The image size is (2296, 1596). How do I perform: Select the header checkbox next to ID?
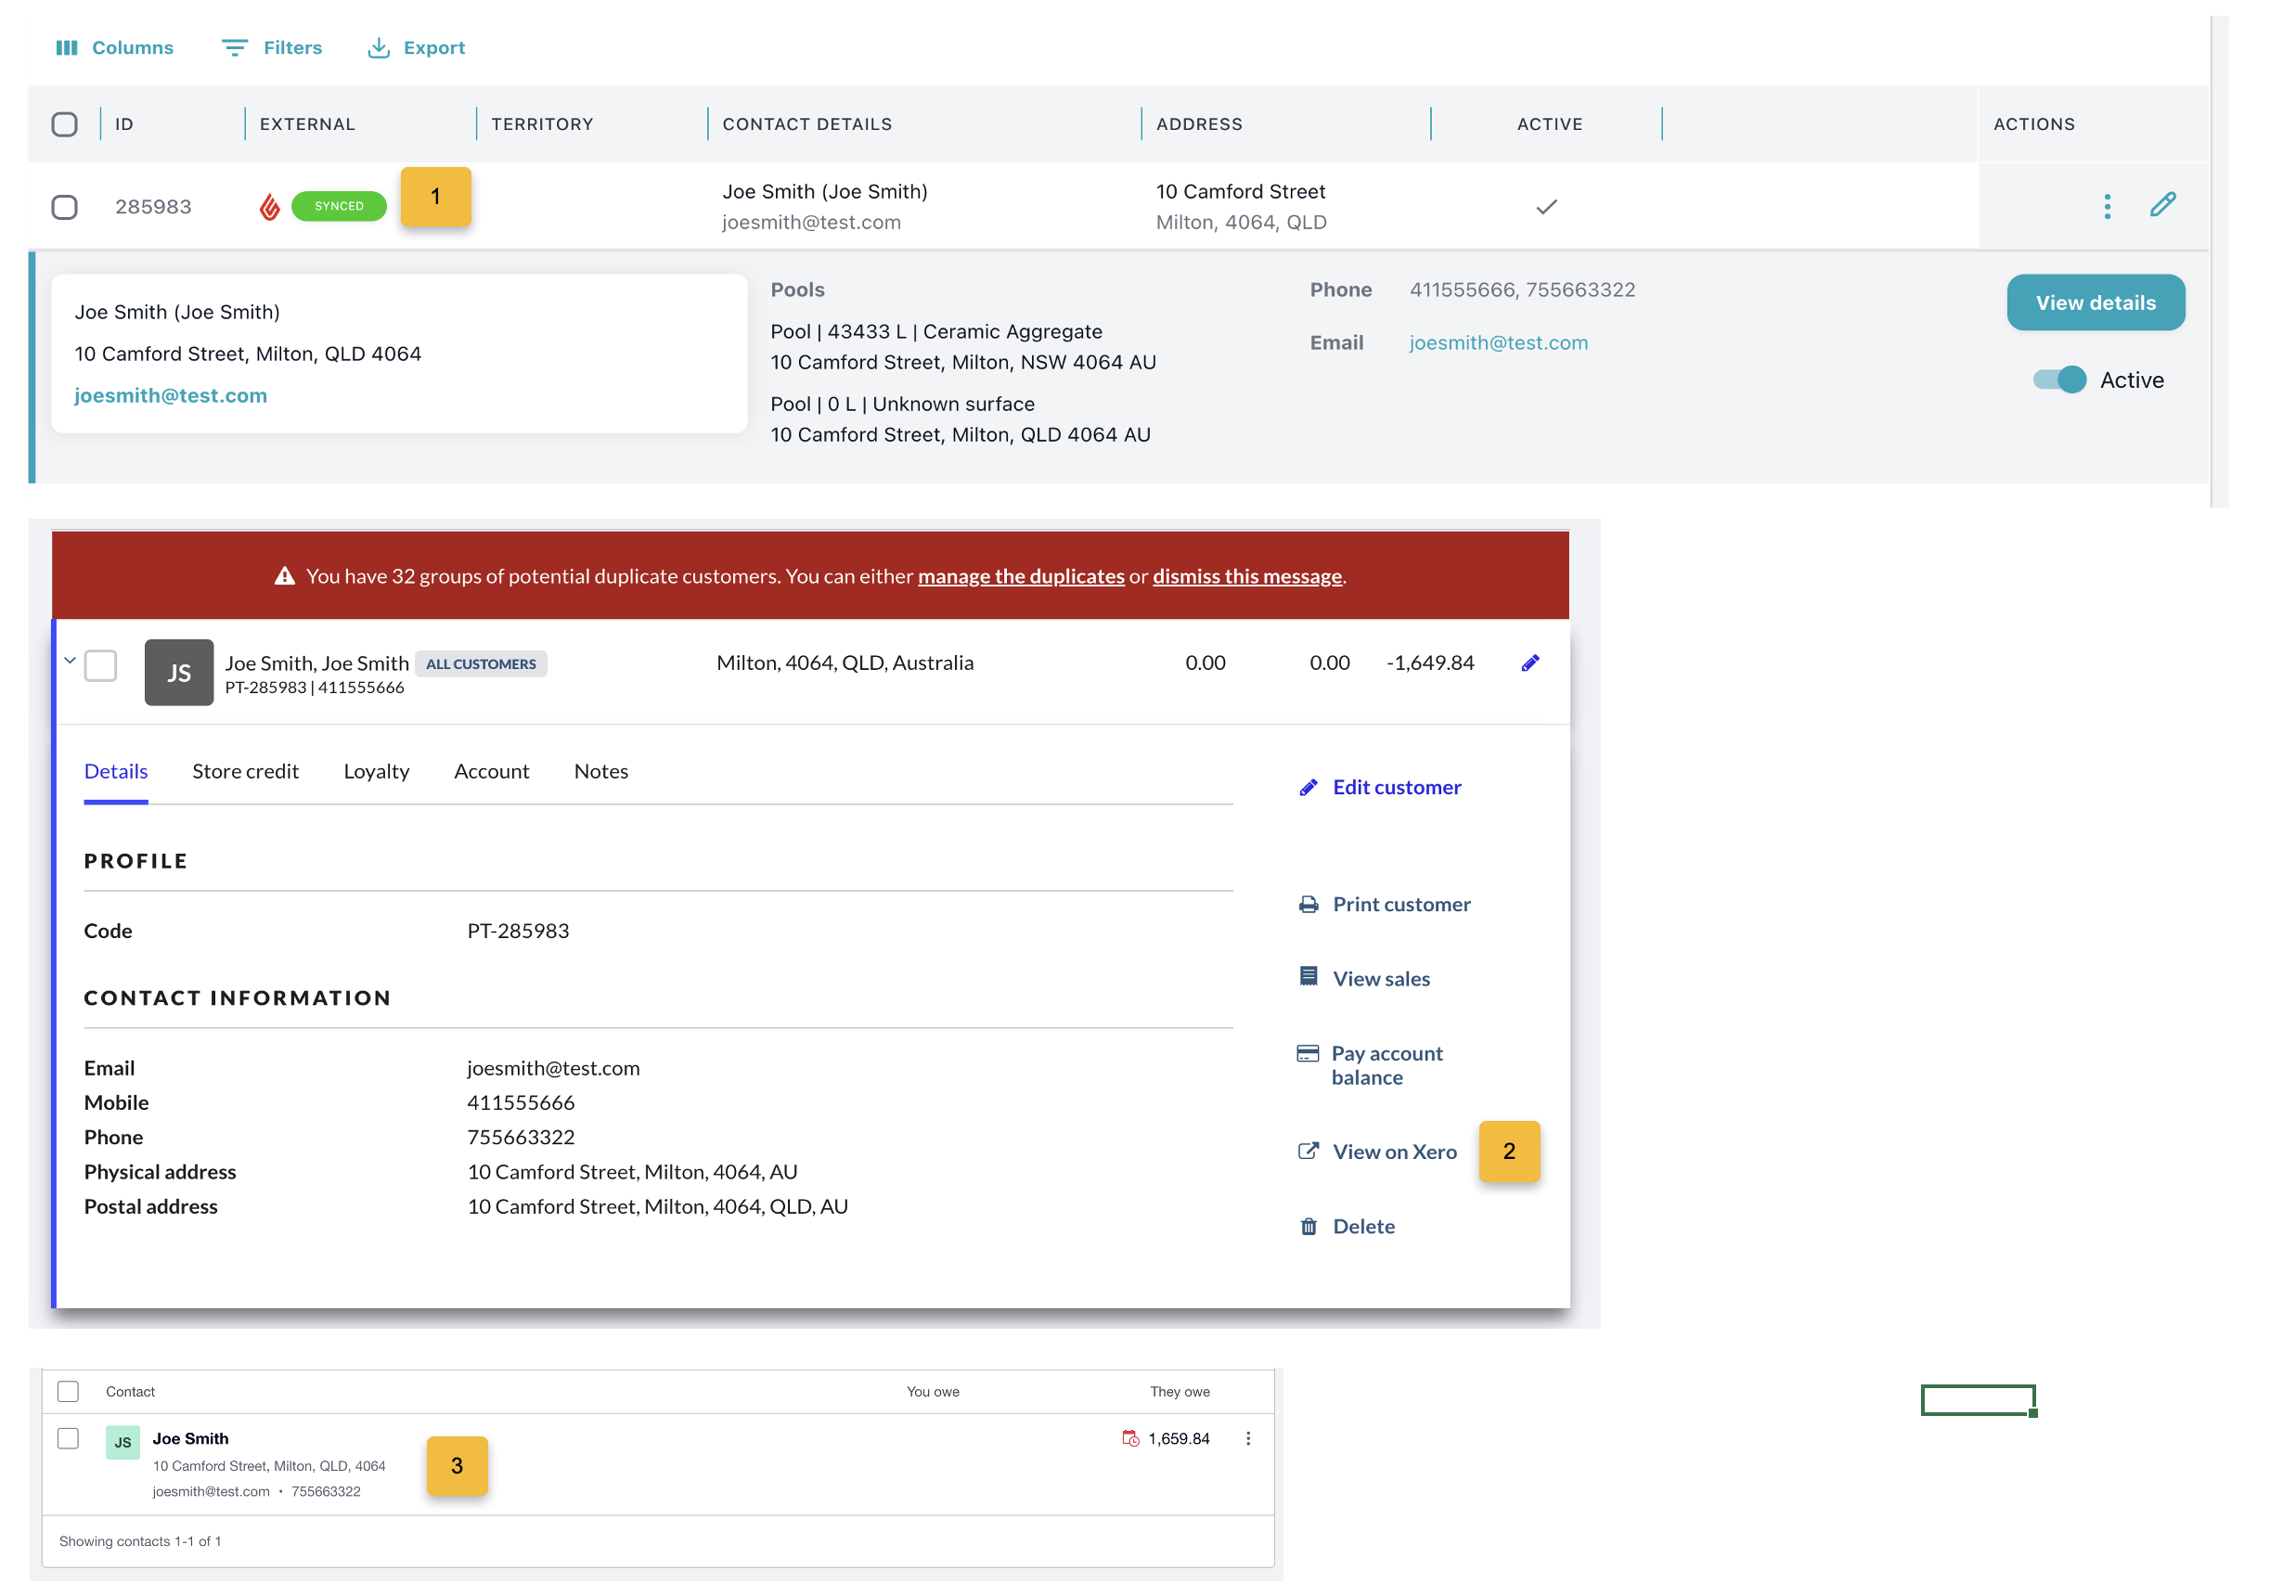65,125
